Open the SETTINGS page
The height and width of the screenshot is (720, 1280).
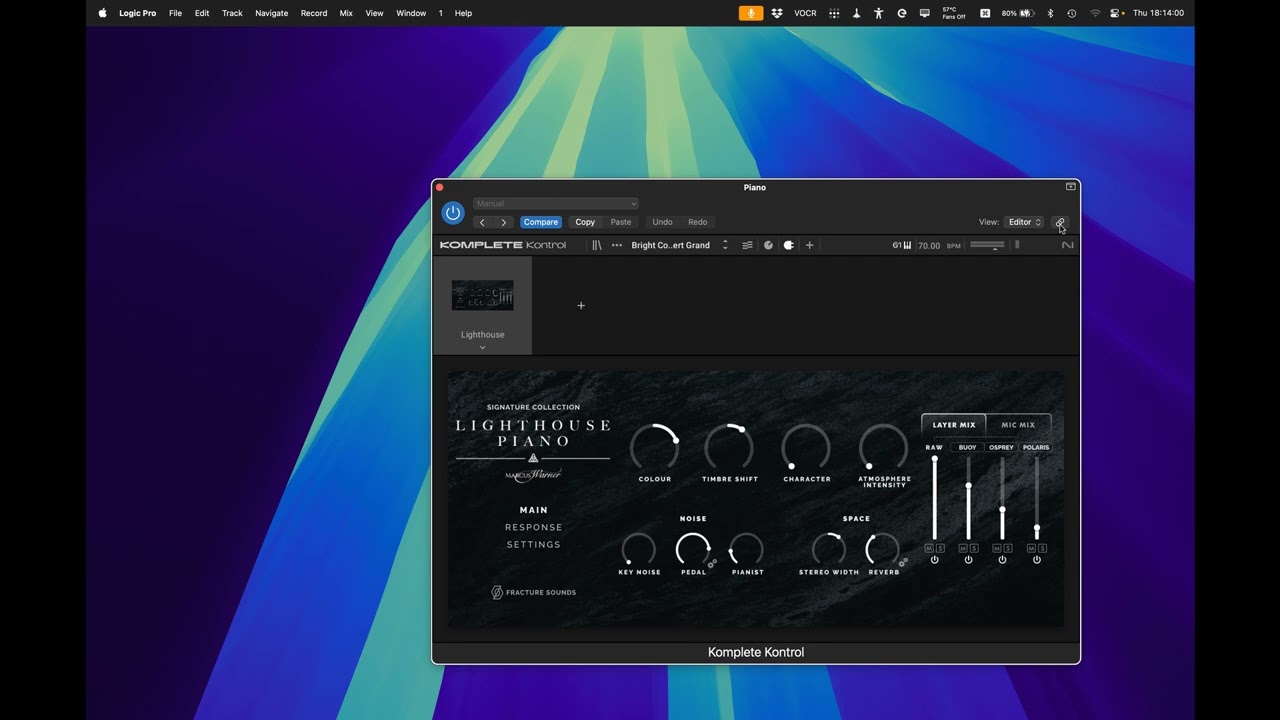coord(534,544)
